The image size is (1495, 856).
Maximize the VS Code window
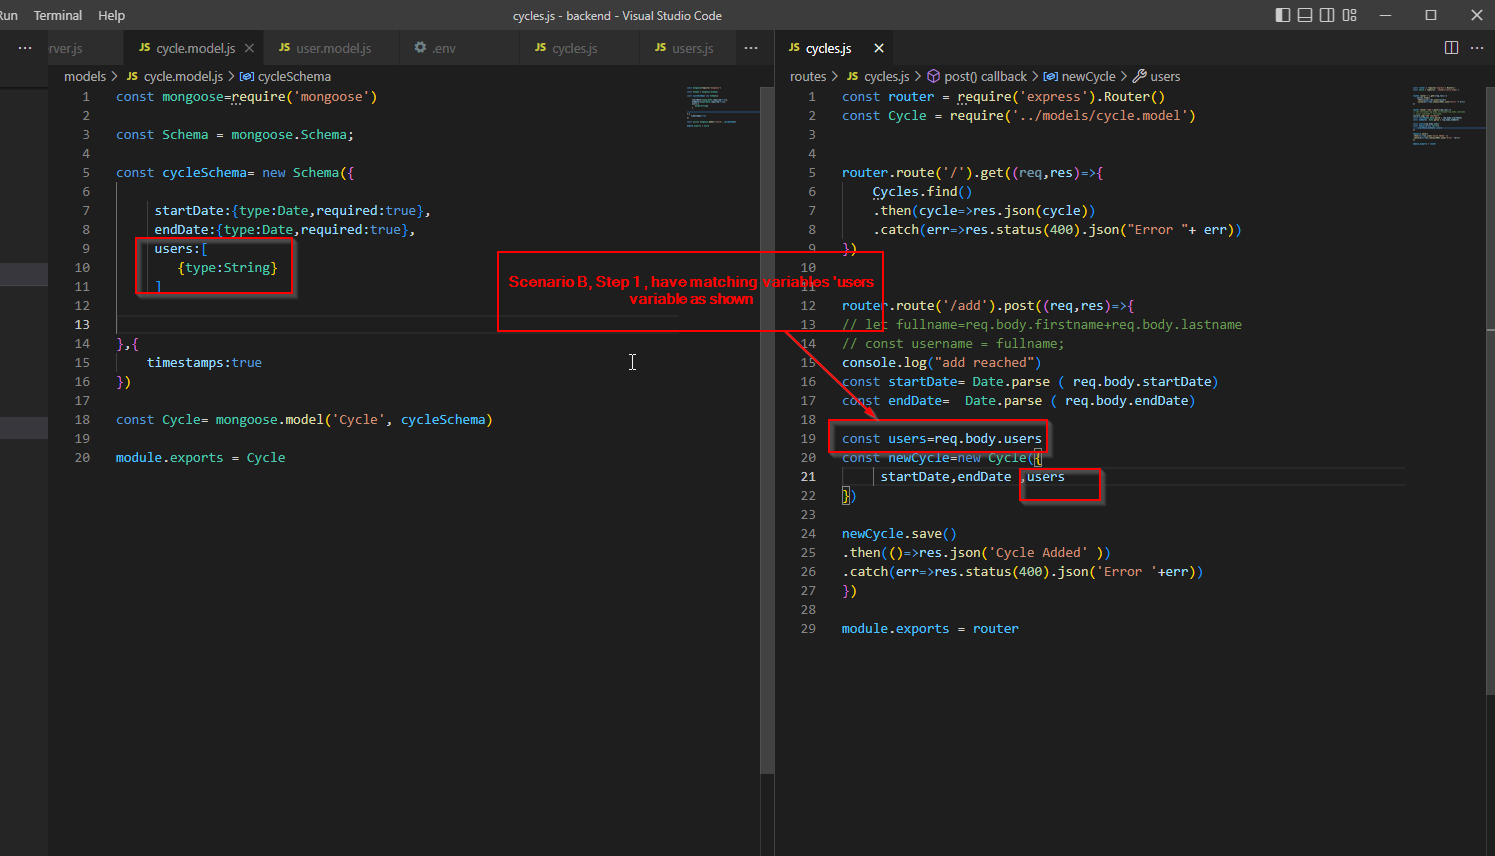pyautogui.click(x=1431, y=15)
